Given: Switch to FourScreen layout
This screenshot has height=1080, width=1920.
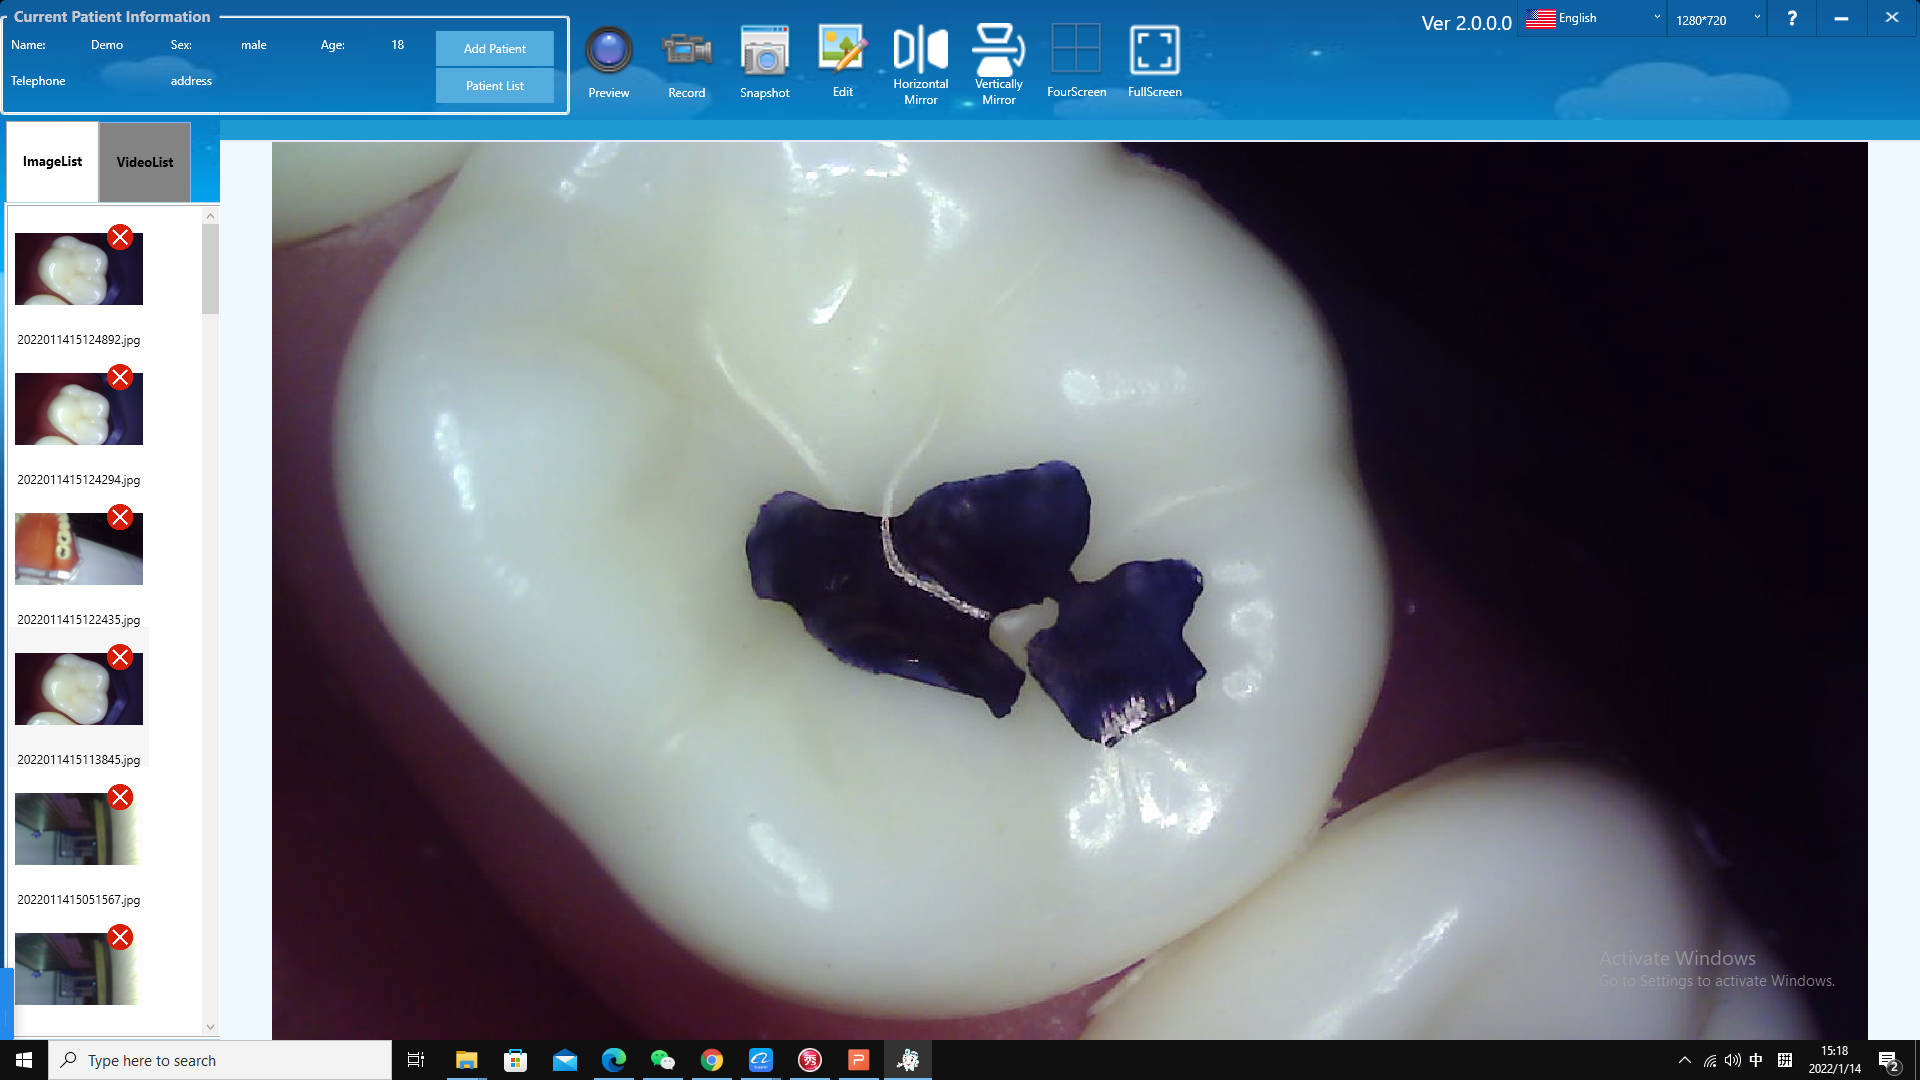Looking at the screenshot, I should (x=1076, y=50).
